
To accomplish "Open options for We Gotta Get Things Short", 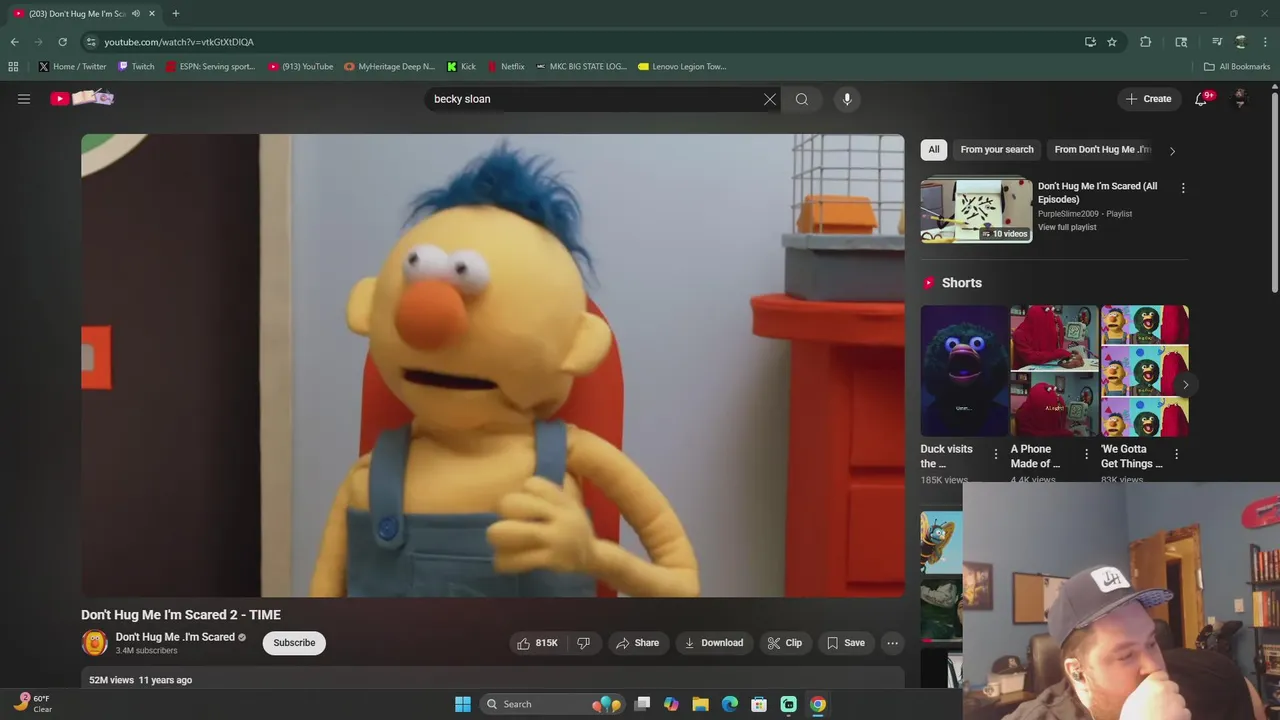I will [1176, 454].
